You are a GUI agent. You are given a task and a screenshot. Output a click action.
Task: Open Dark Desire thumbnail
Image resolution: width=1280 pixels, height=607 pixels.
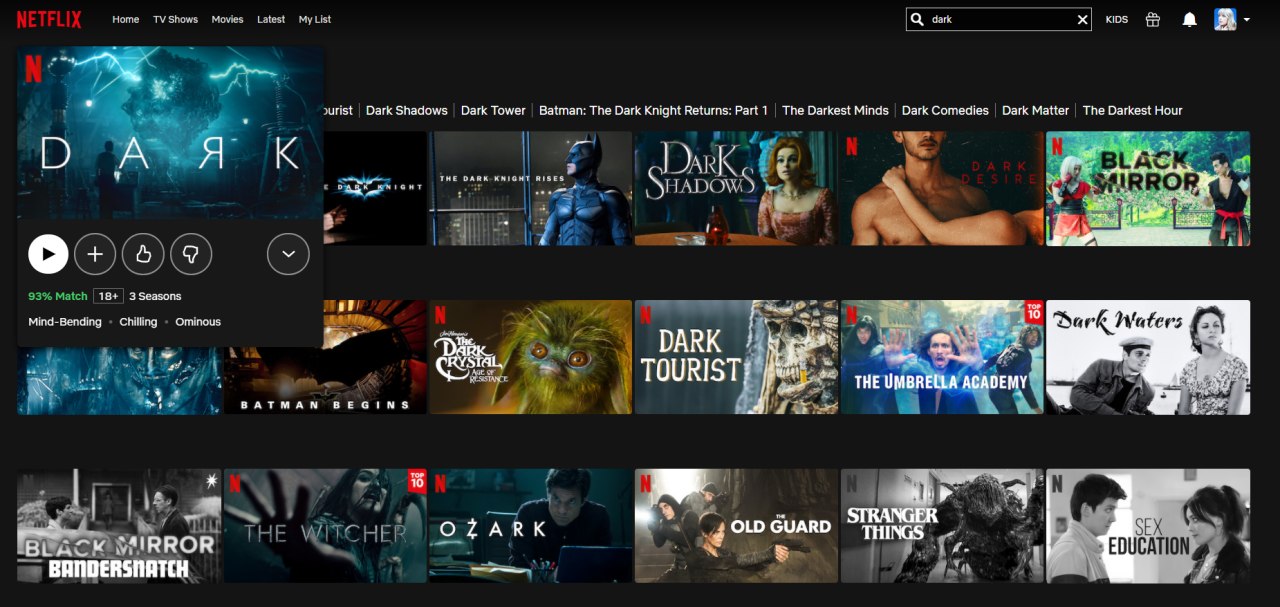click(942, 188)
